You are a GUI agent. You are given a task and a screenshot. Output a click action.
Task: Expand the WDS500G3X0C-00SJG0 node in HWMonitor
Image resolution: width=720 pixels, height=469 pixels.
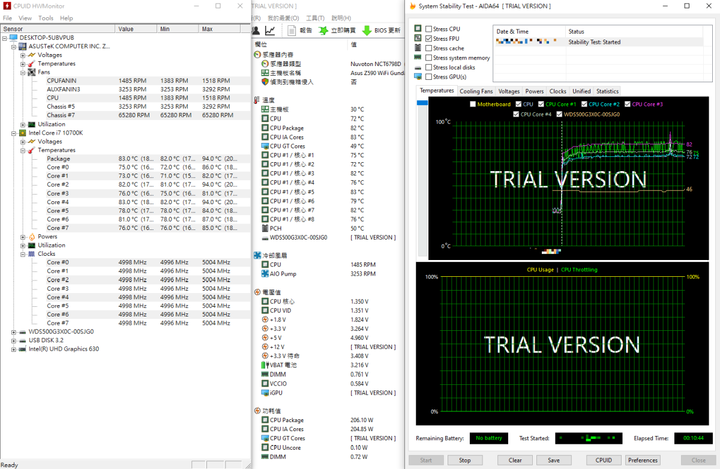coord(14,333)
